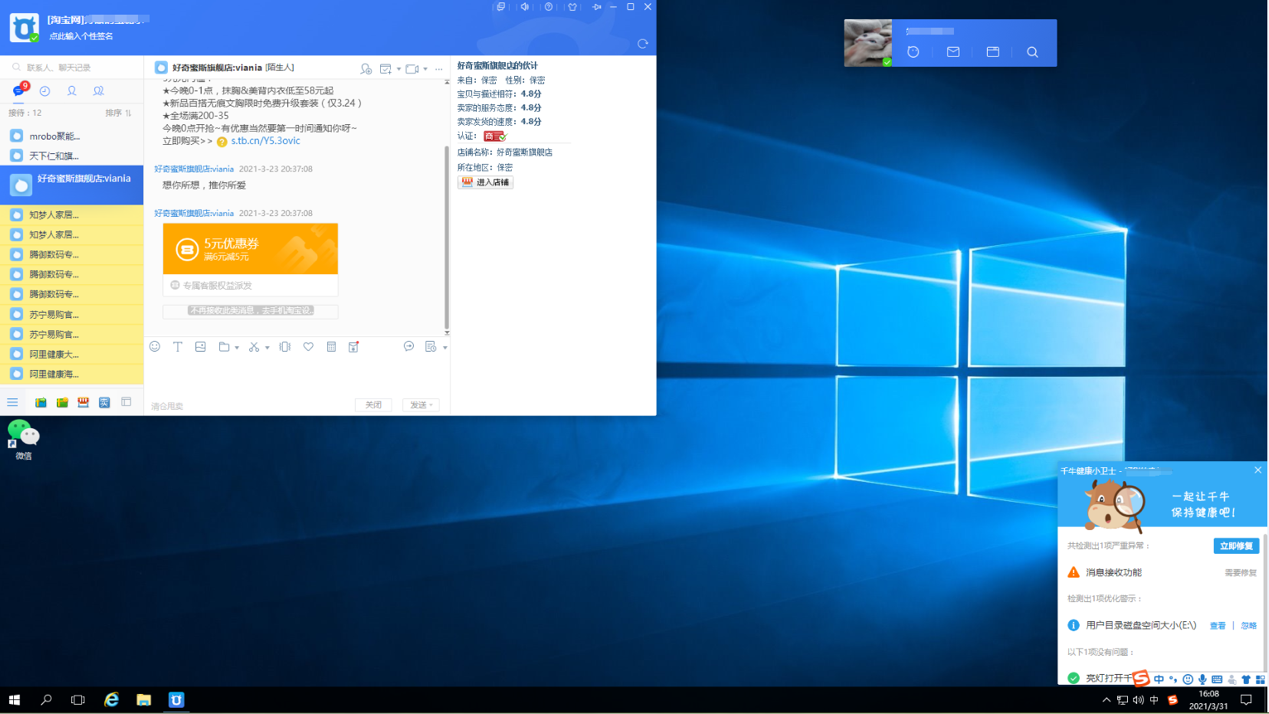Open the 5元优惠券 coupon card
This screenshot has width=1269, height=714.
[250, 249]
